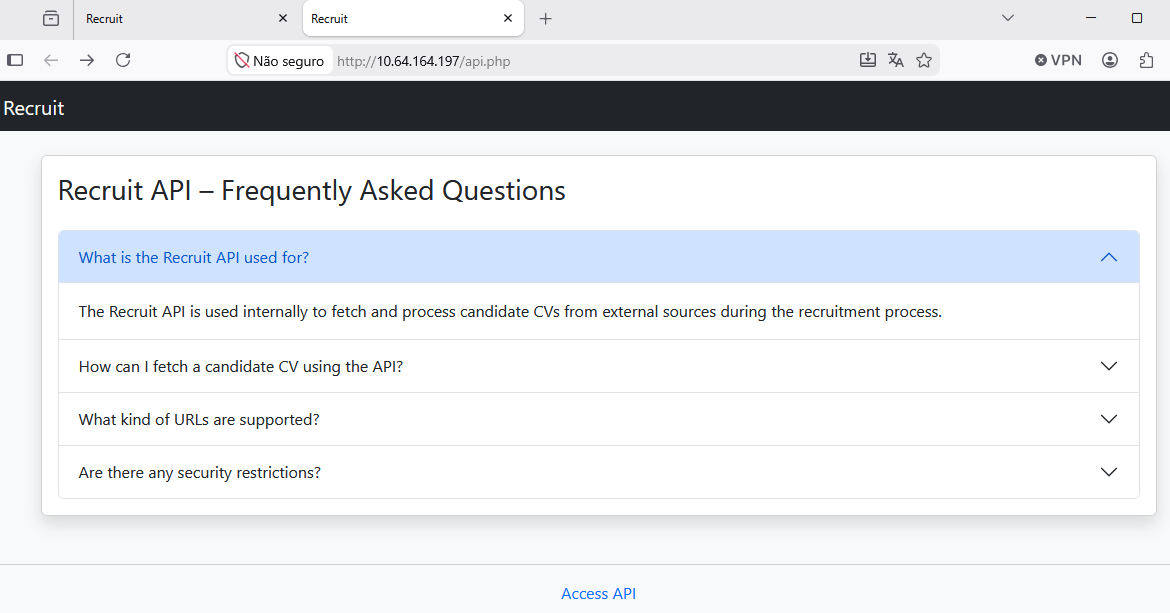This screenshot has height=613, width=1170.
Task: Maximize the browser window
Action: point(1137,18)
